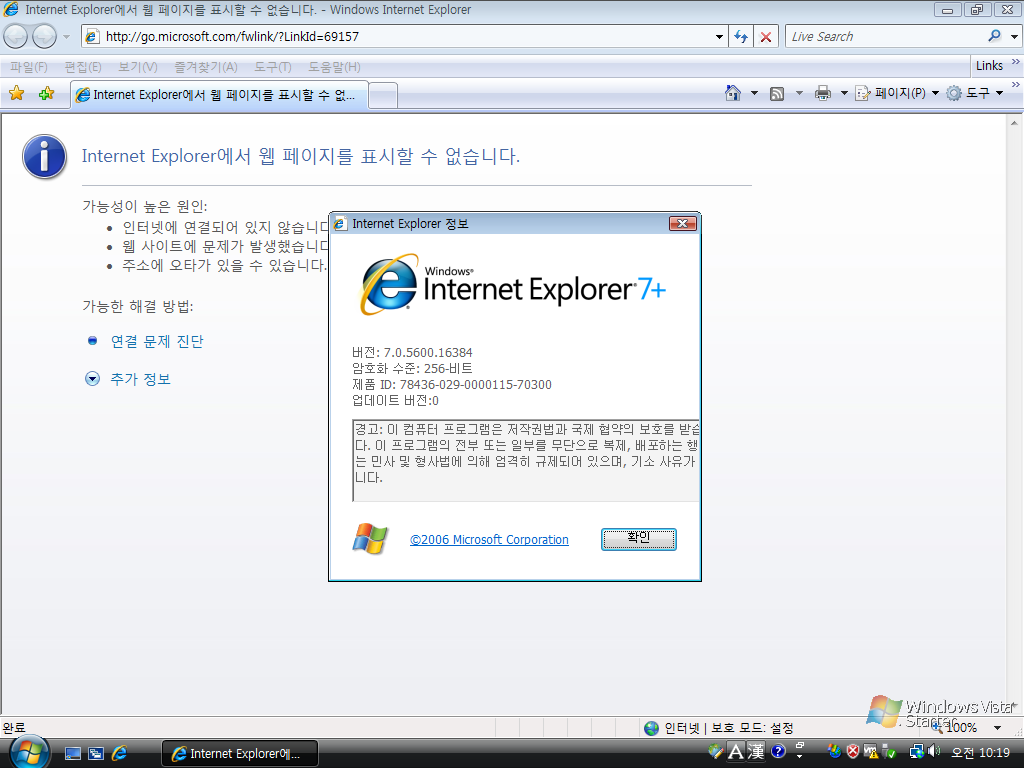Click the 제품 ID text line

(452, 385)
